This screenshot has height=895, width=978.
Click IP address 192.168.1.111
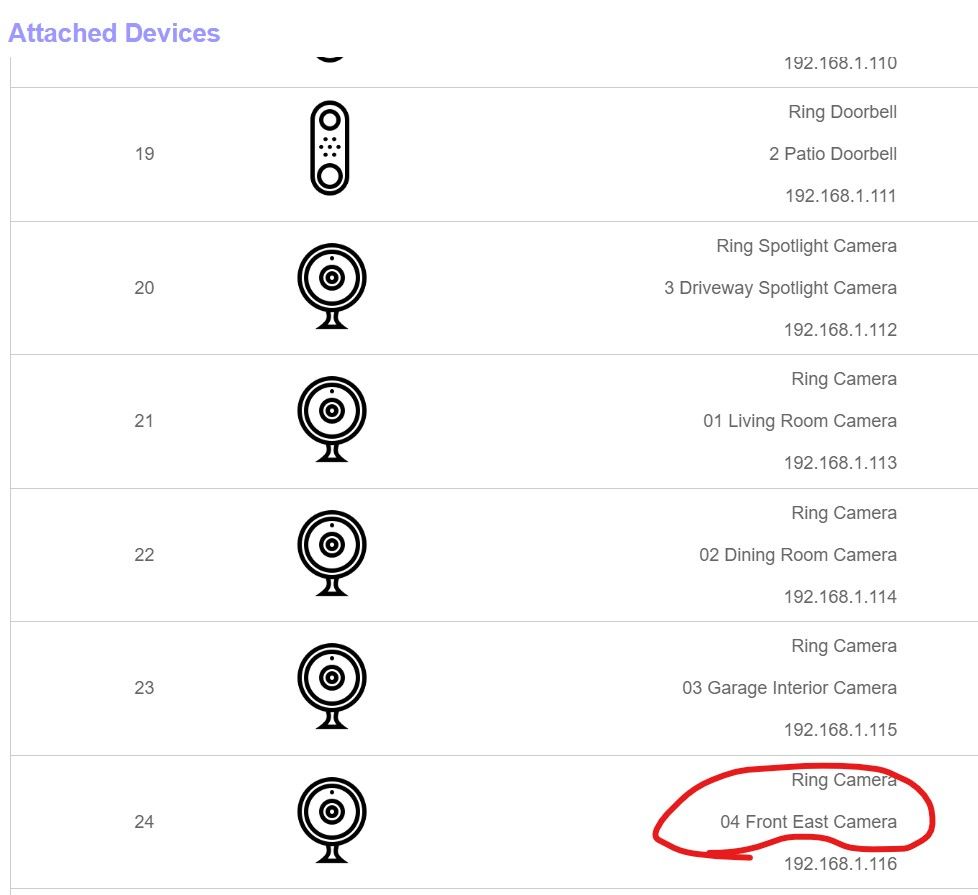tap(840, 196)
